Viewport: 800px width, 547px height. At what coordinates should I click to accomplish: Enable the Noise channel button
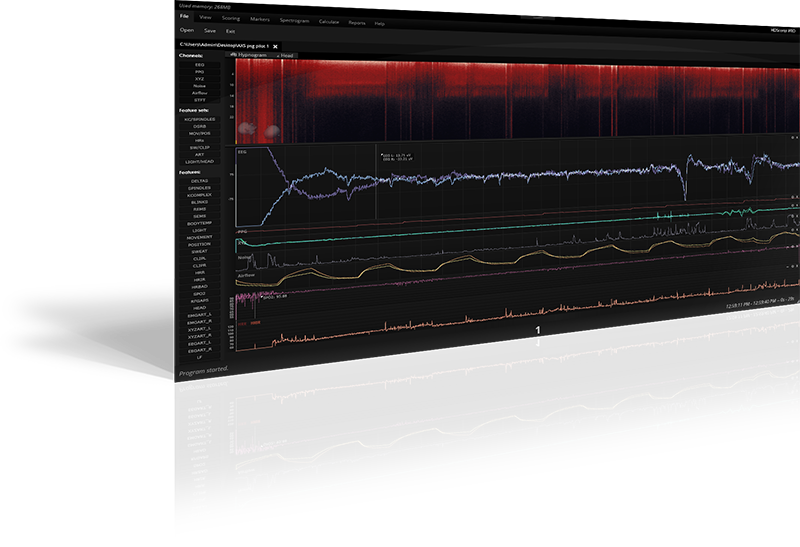200,84
